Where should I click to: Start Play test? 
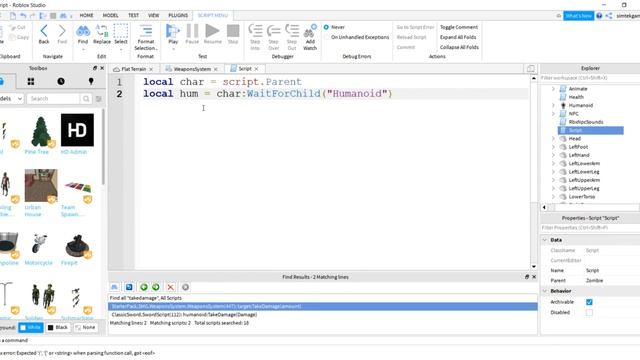[173, 34]
